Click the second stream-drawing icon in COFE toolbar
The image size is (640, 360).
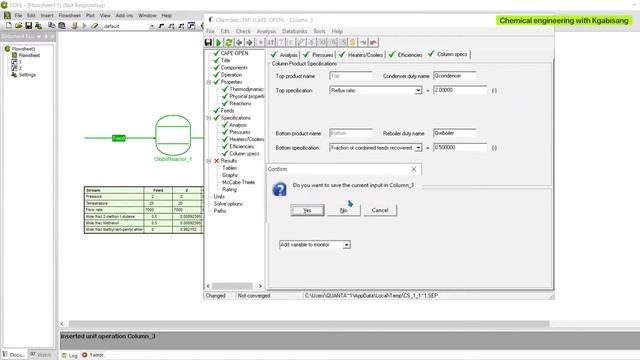coord(171,26)
